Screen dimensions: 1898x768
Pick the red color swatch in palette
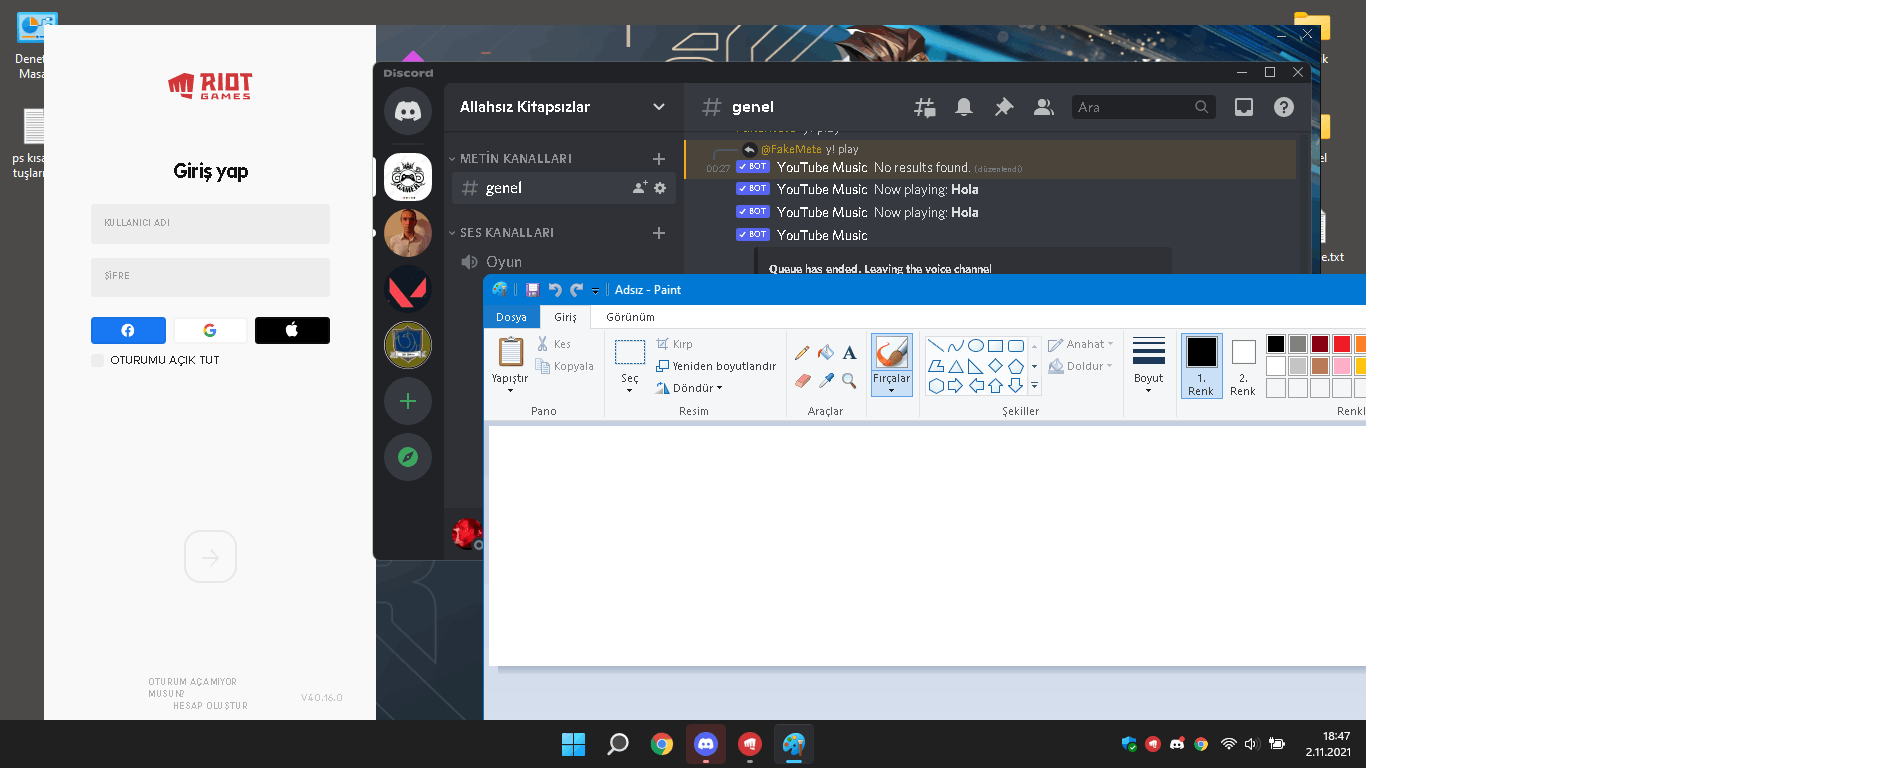click(1342, 344)
